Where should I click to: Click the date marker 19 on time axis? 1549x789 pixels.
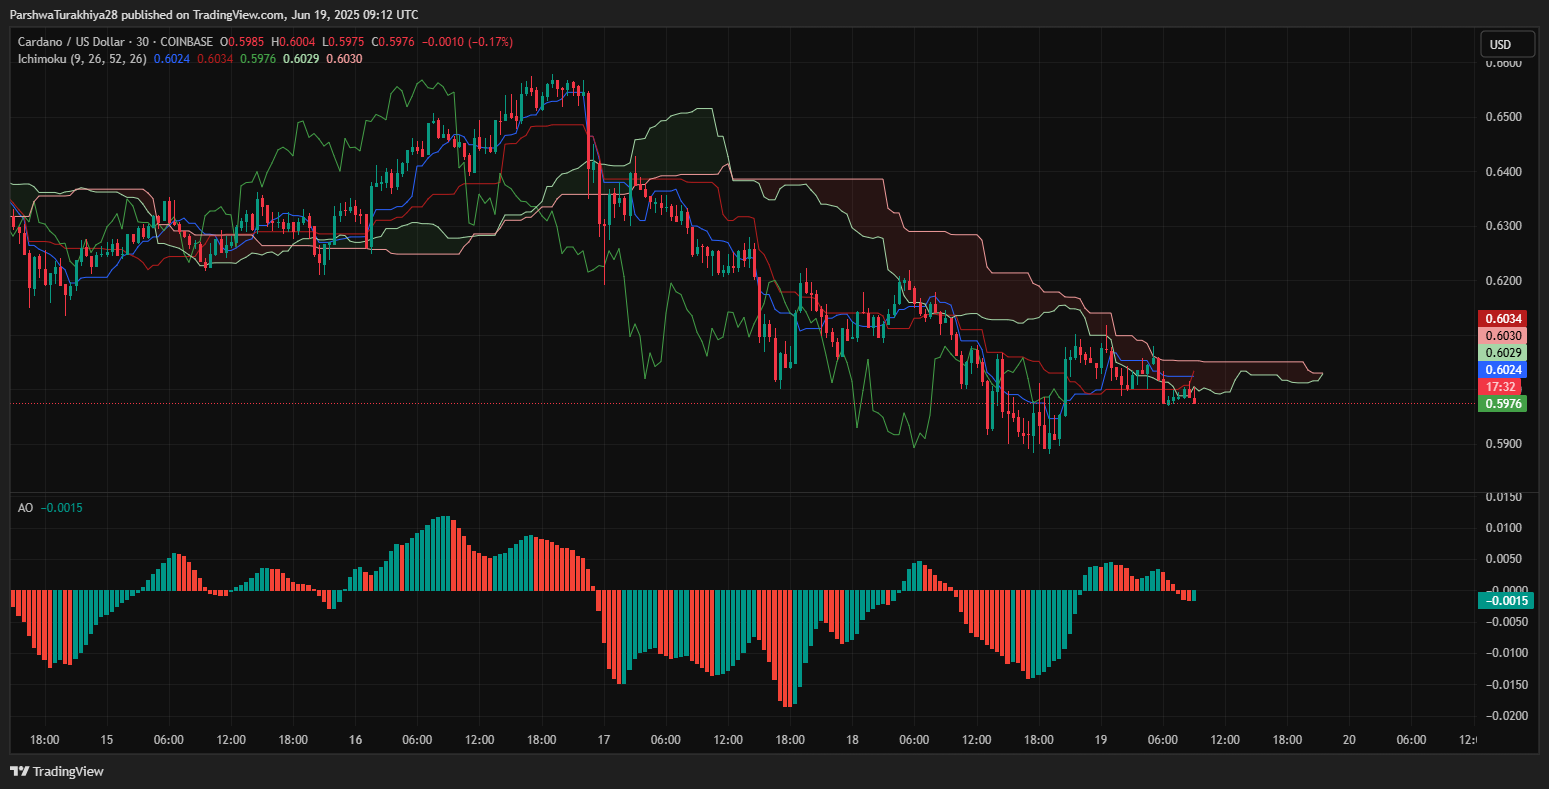click(1100, 740)
